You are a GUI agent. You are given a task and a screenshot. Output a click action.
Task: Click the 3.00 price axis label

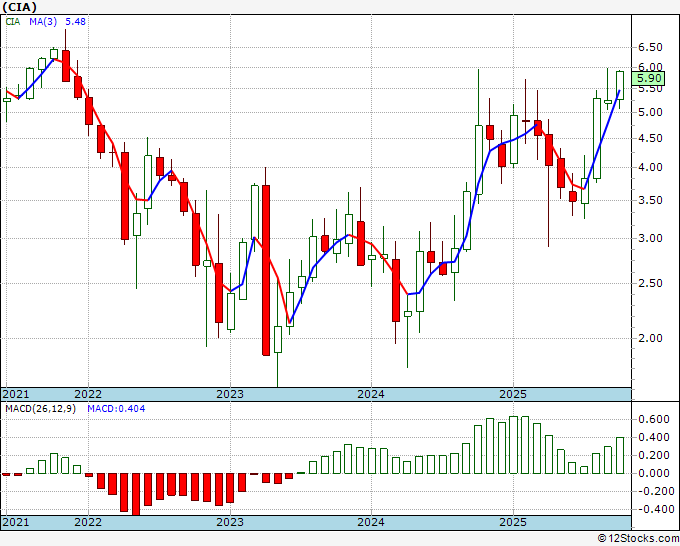coord(650,238)
